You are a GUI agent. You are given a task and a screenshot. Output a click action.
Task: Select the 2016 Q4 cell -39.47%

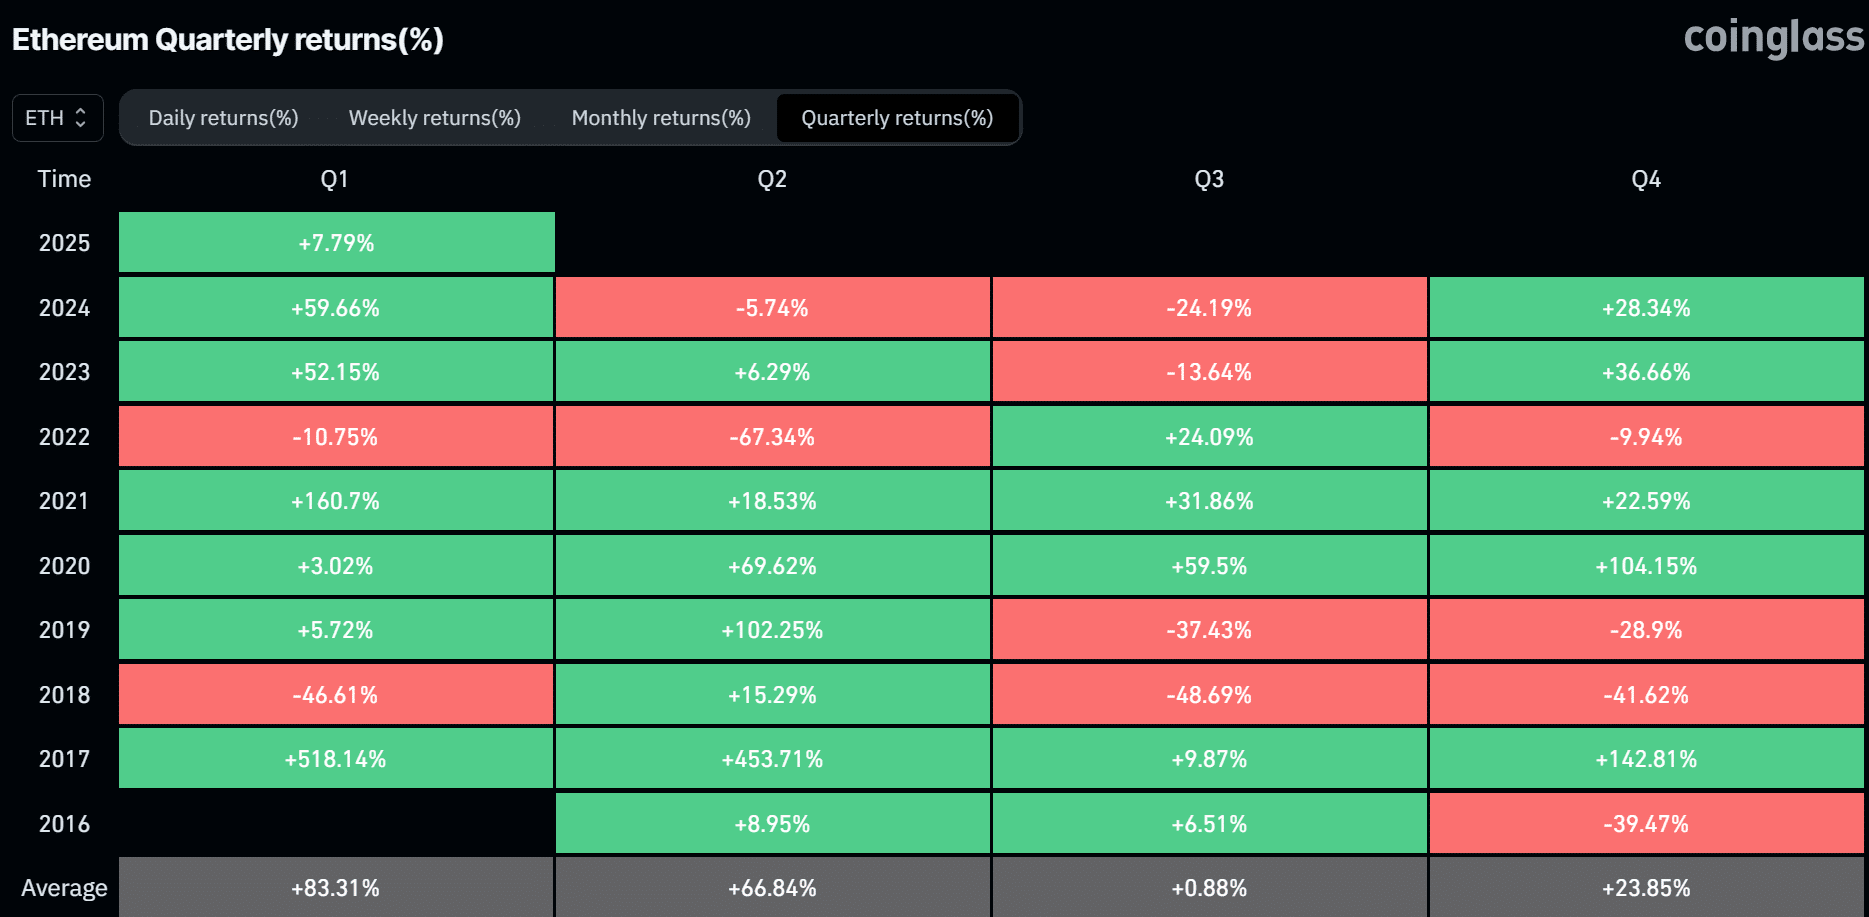pyautogui.click(x=1647, y=823)
